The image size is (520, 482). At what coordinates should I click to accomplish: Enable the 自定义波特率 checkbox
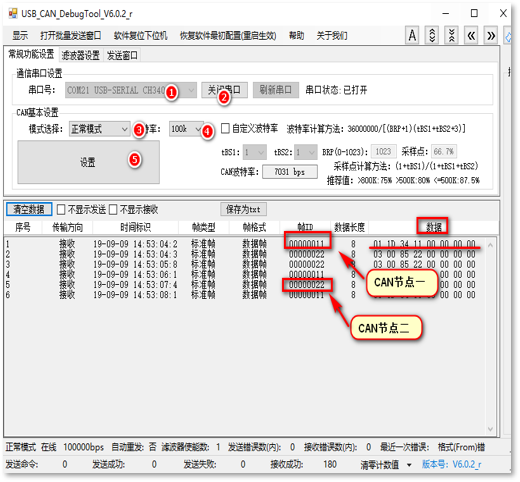[225, 128]
